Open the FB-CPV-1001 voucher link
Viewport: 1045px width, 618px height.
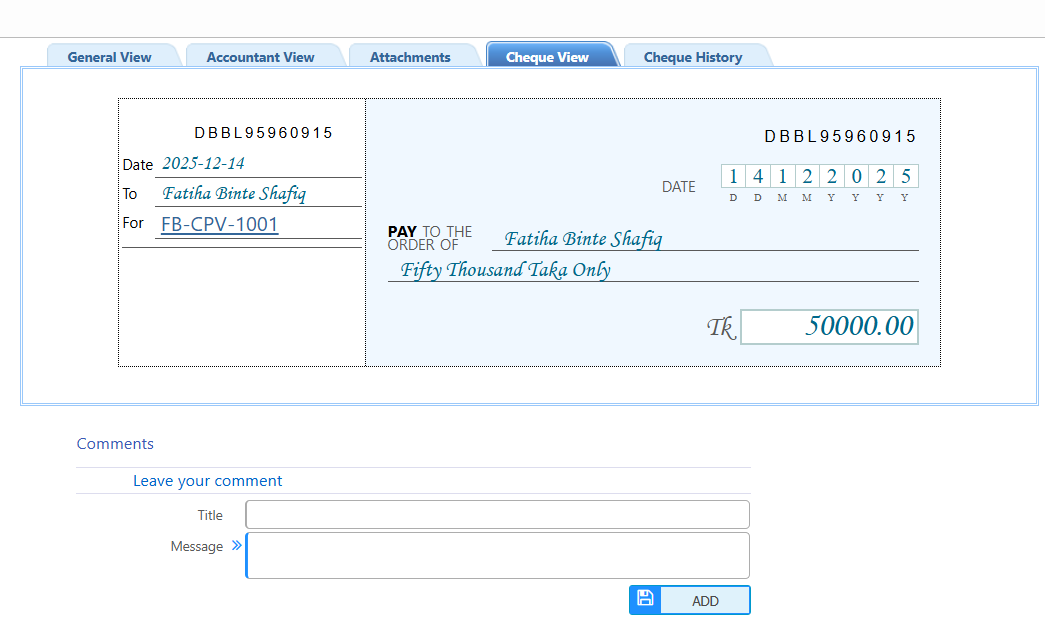219,224
